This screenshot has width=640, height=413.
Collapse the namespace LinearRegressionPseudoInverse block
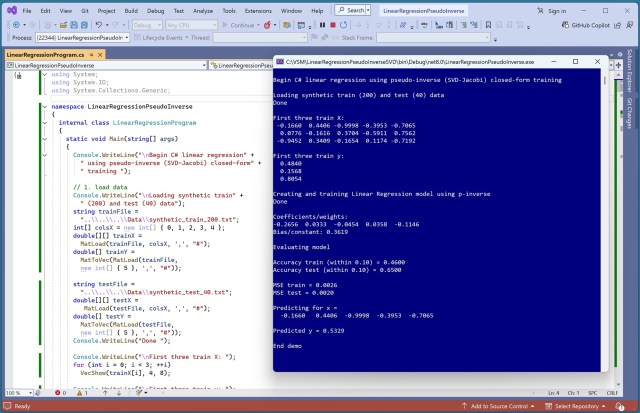[43, 105]
